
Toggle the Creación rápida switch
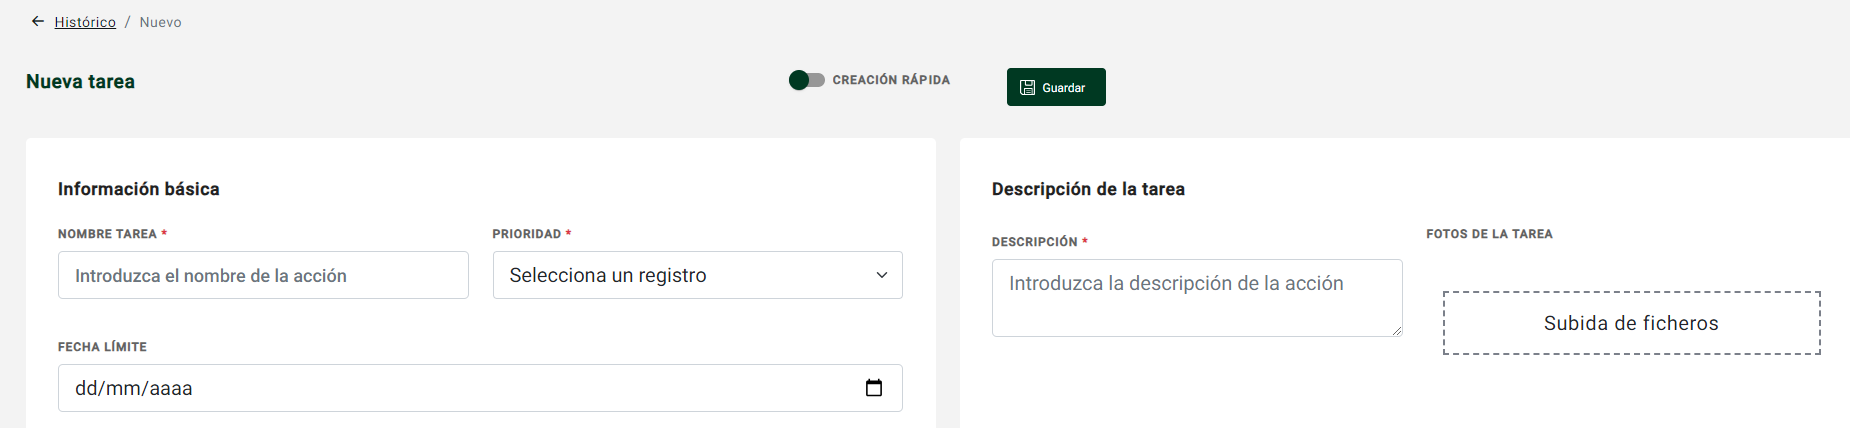(807, 80)
